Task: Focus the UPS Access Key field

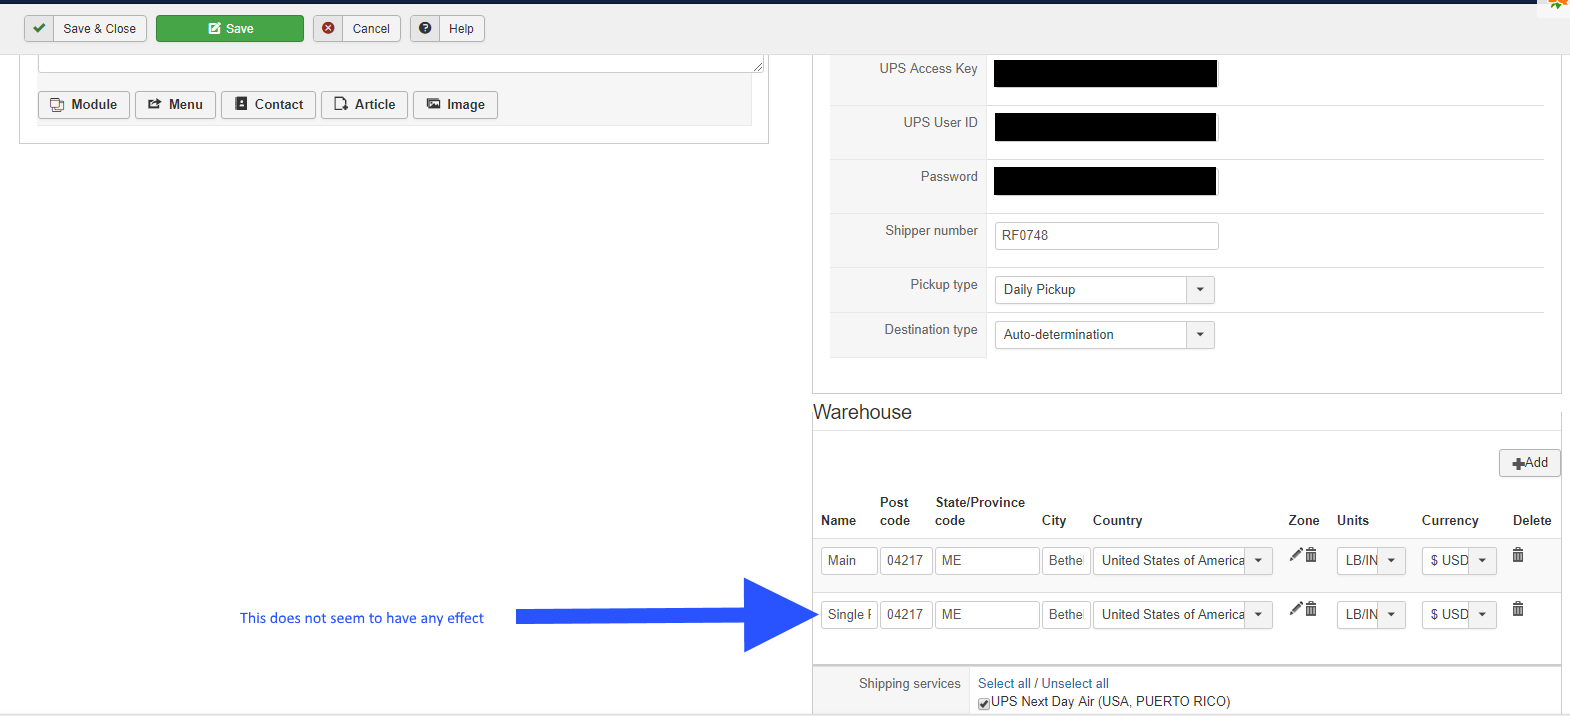Action: [1106, 74]
